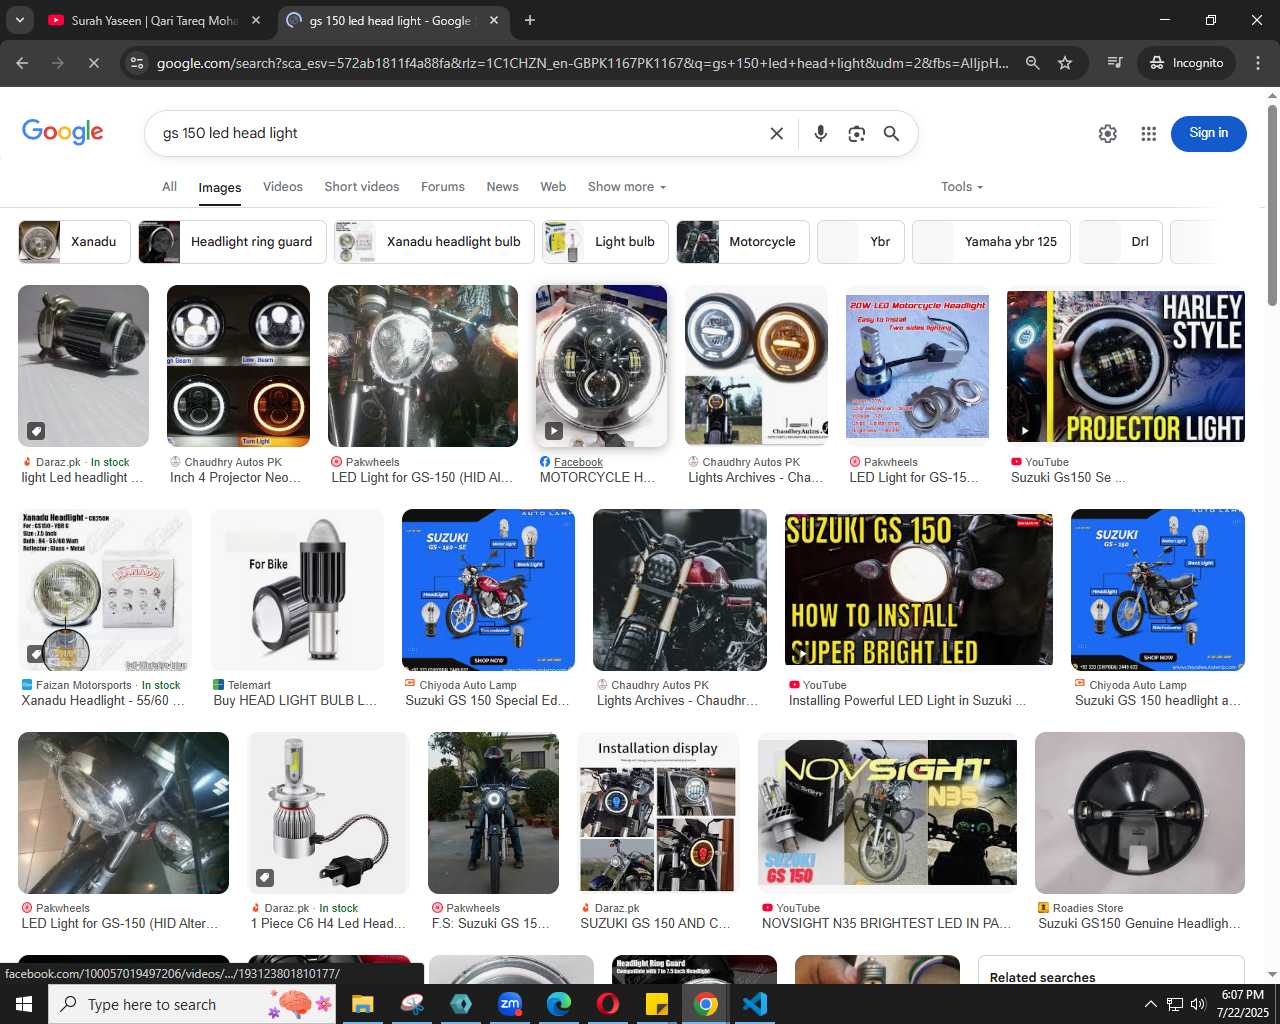The image size is (1280, 1024).
Task: Open For Bike bulb image from Telemart
Action: click(297, 589)
